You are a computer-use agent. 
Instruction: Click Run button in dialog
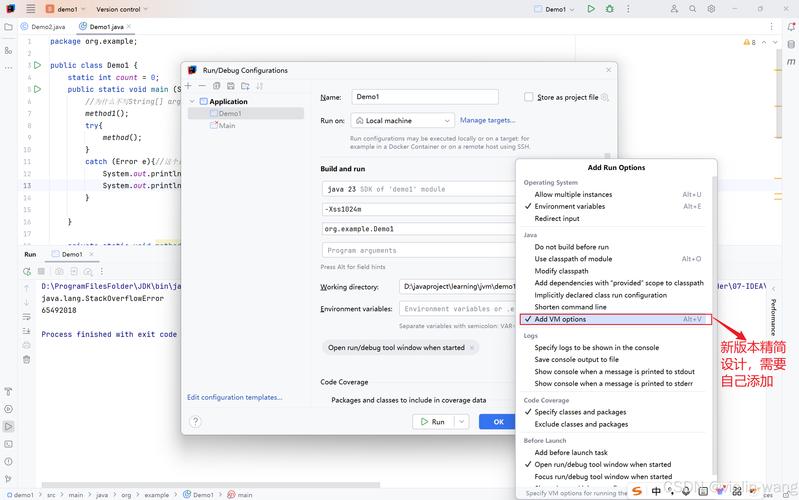pos(433,422)
